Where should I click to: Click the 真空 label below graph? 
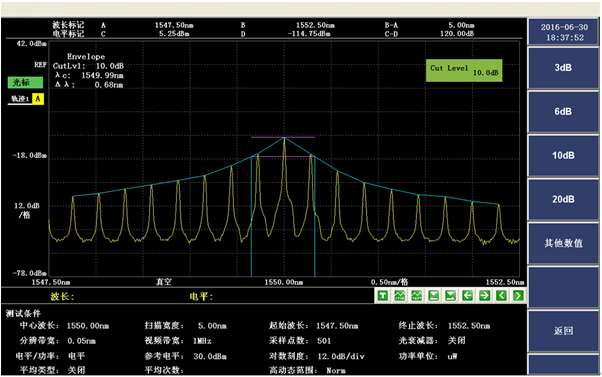pyautogui.click(x=164, y=282)
